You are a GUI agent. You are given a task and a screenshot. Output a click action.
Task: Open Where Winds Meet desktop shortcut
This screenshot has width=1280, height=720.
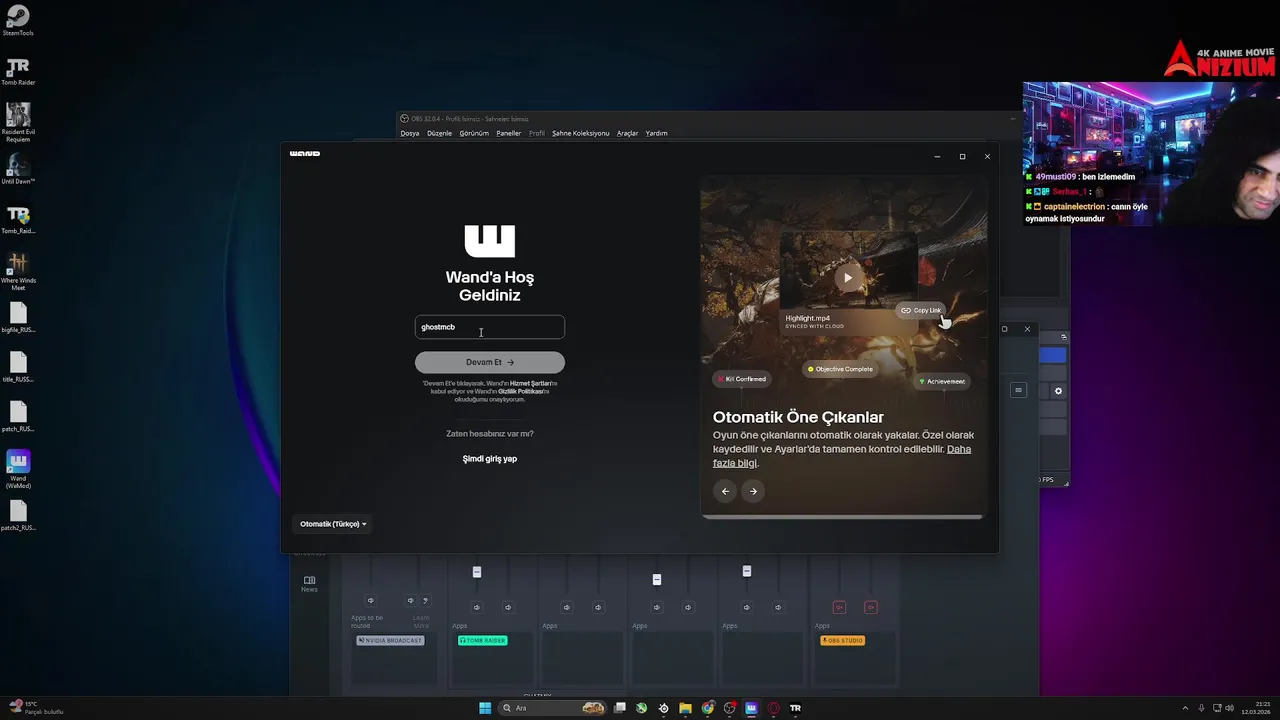click(x=18, y=271)
